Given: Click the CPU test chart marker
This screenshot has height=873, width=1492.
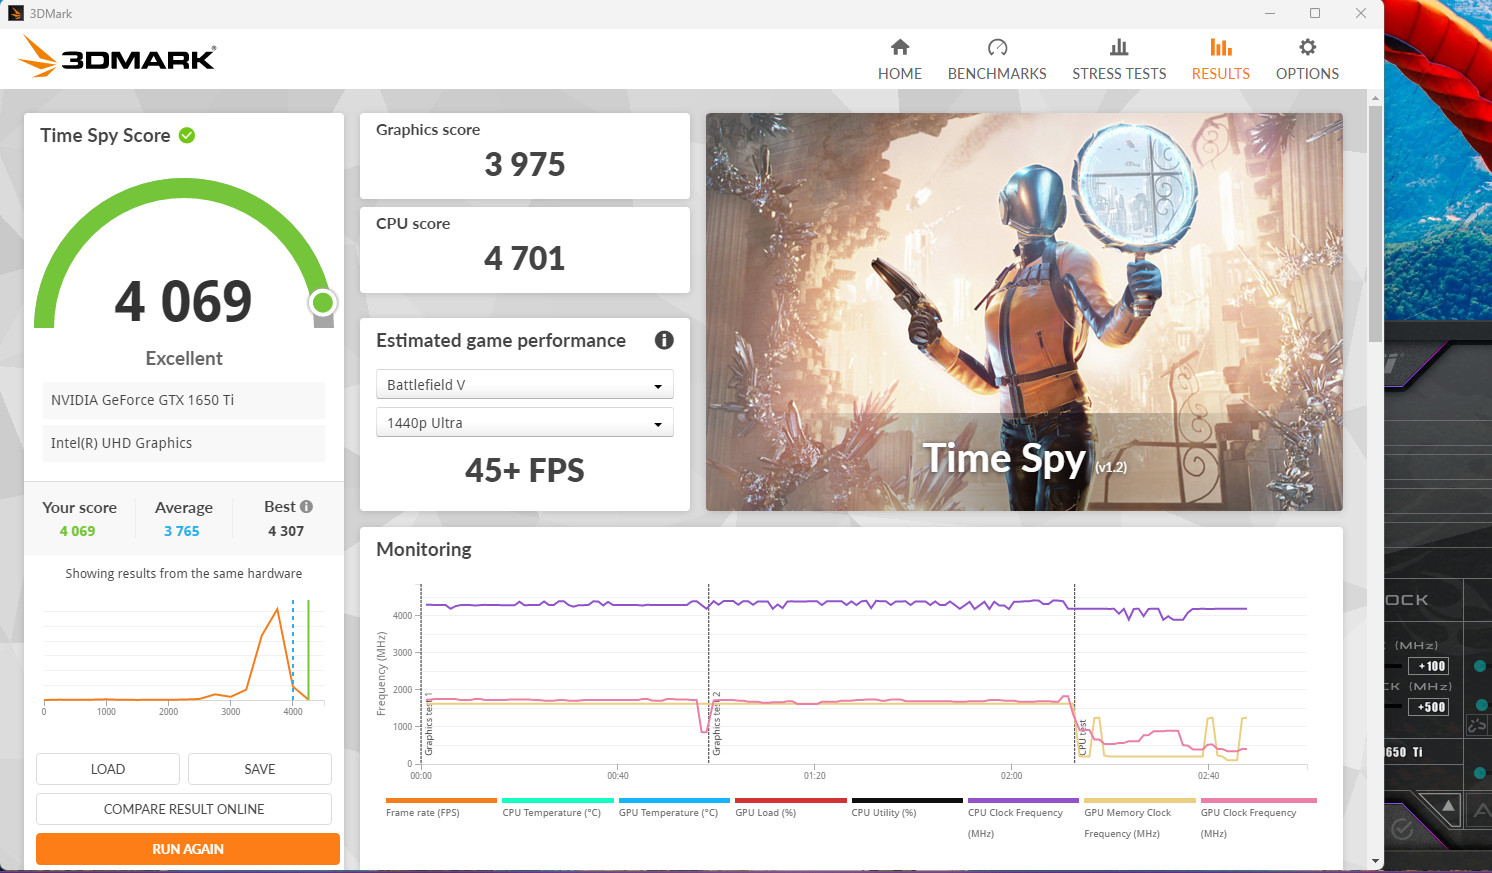Looking at the screenshot, I should tap(1082, 737).
